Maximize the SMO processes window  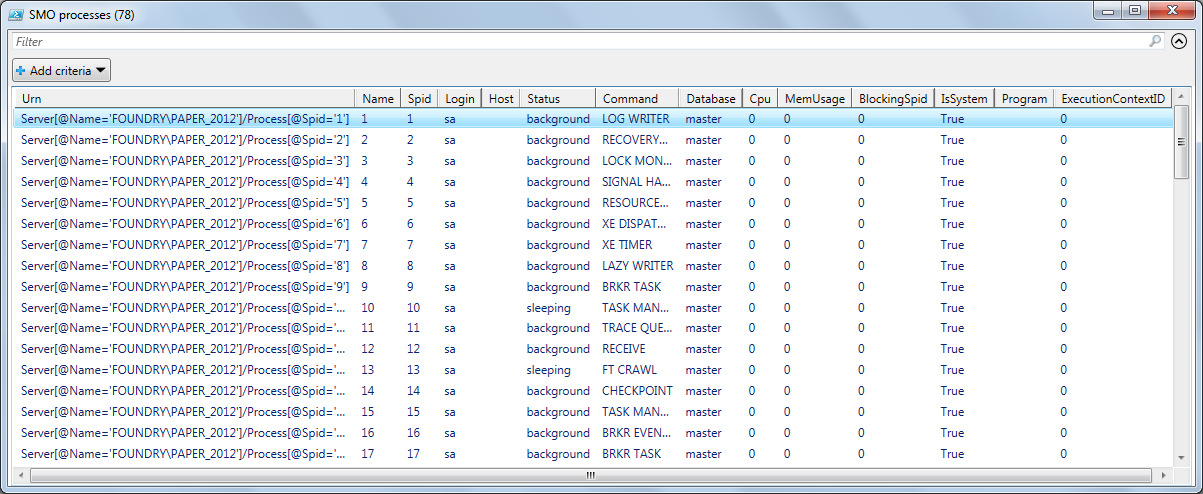tap(1134, 11)
